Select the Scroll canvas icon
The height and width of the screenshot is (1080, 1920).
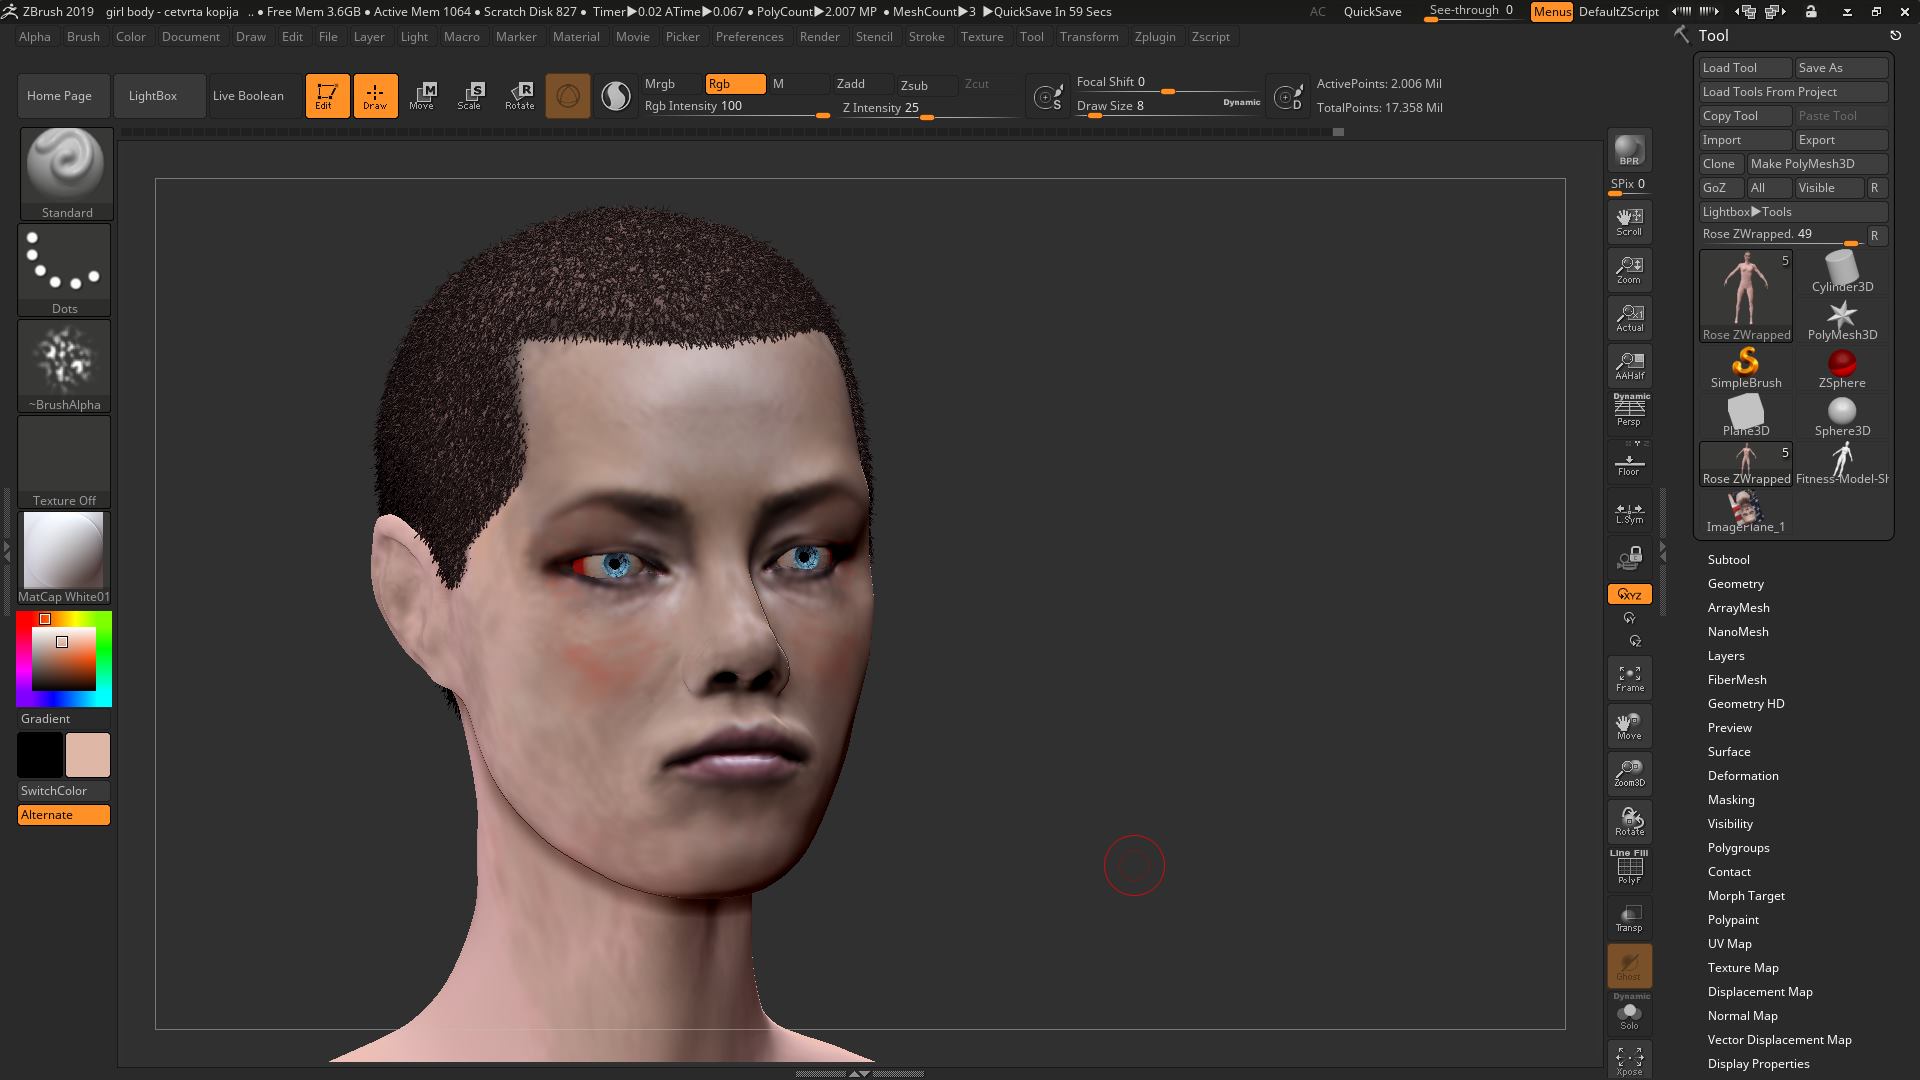[x=1629, y=222]
